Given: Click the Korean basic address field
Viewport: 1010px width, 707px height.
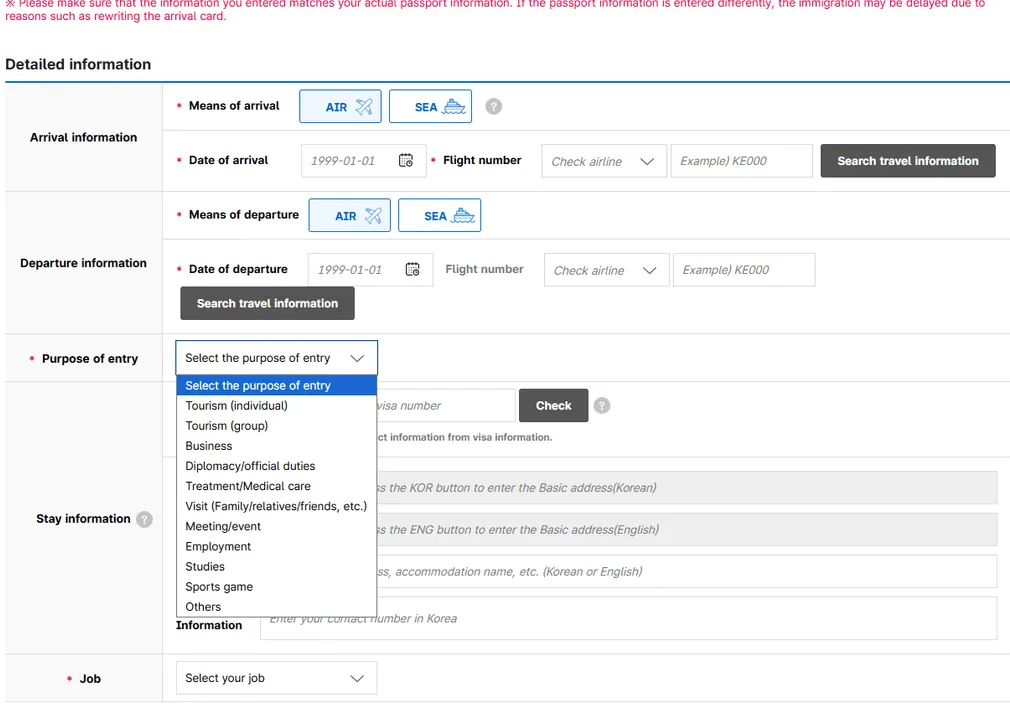Looking at the screenshot, I should 687,487.
